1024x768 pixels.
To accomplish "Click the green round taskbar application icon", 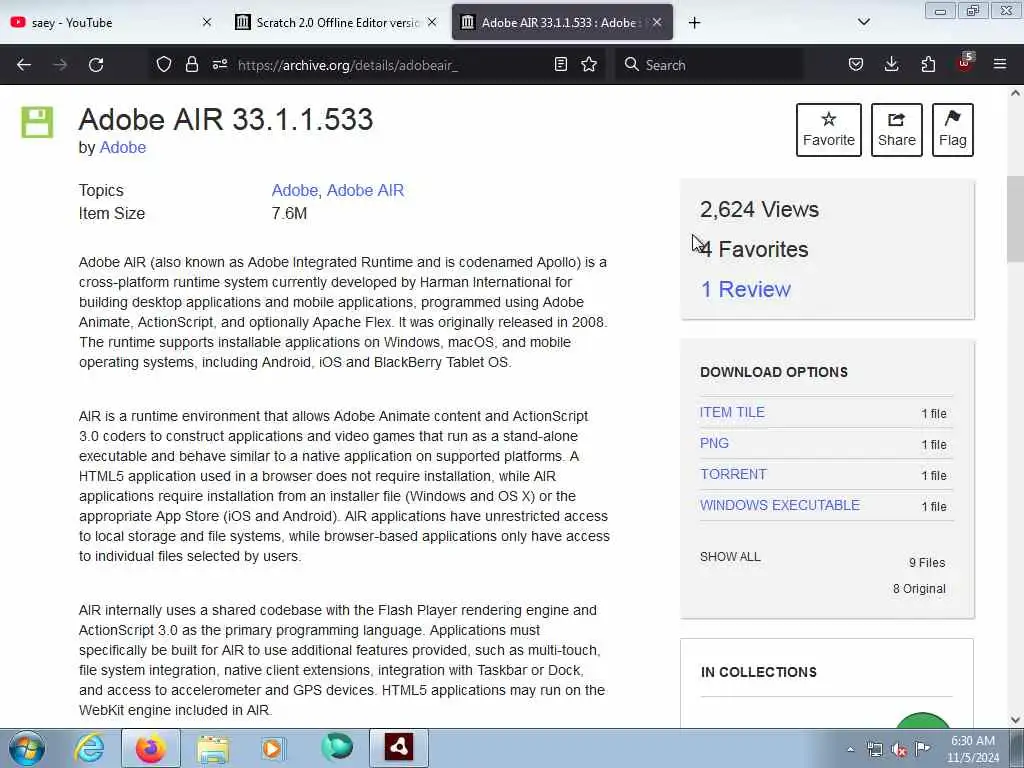I will [x=337, y=747].
